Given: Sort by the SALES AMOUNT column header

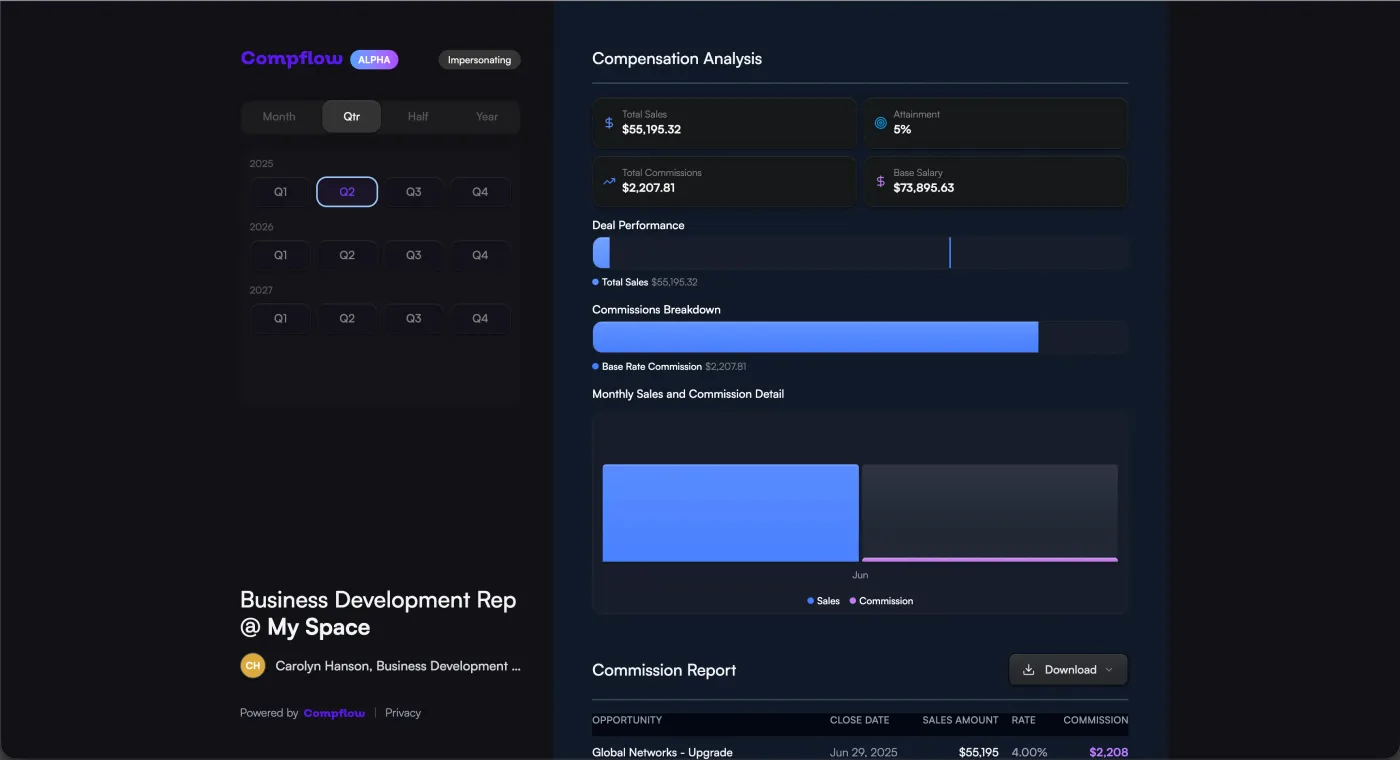Looking at the screenshot, I should (x=960, y=720).
